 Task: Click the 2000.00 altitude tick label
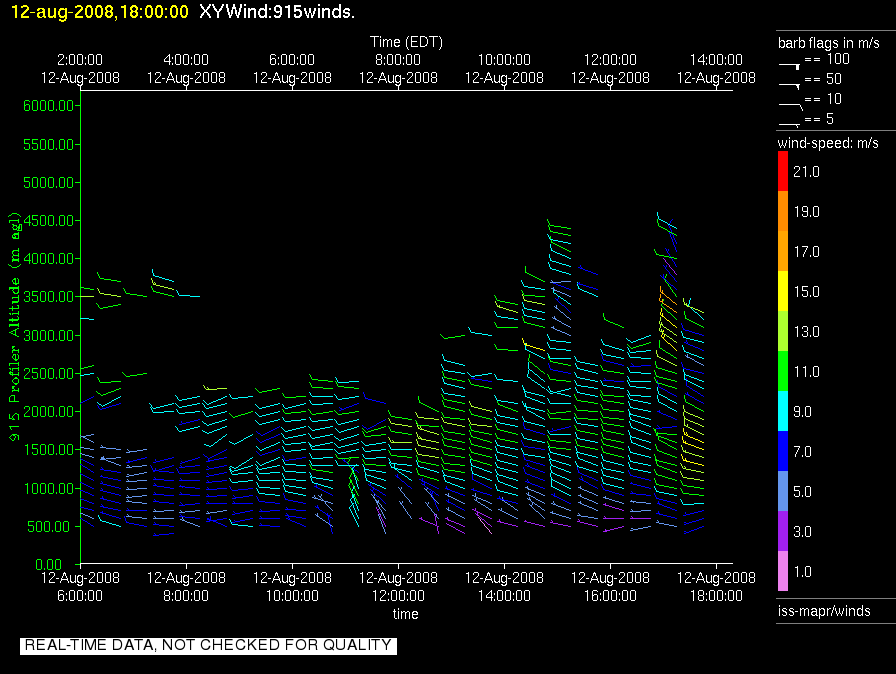pyautogui.click(x=49, y=412)
